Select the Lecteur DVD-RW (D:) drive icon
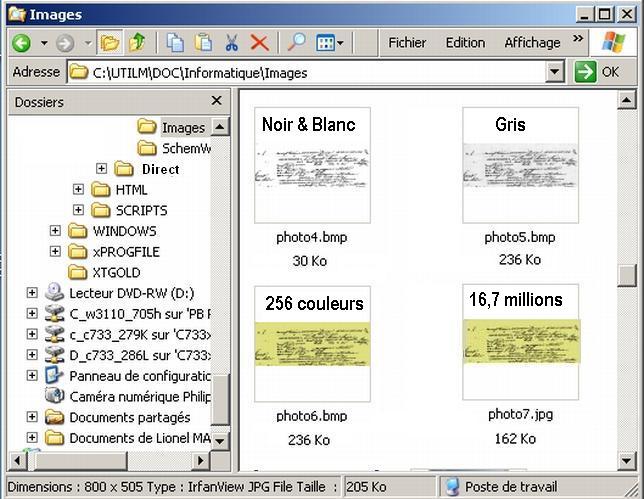 [54, 292]
